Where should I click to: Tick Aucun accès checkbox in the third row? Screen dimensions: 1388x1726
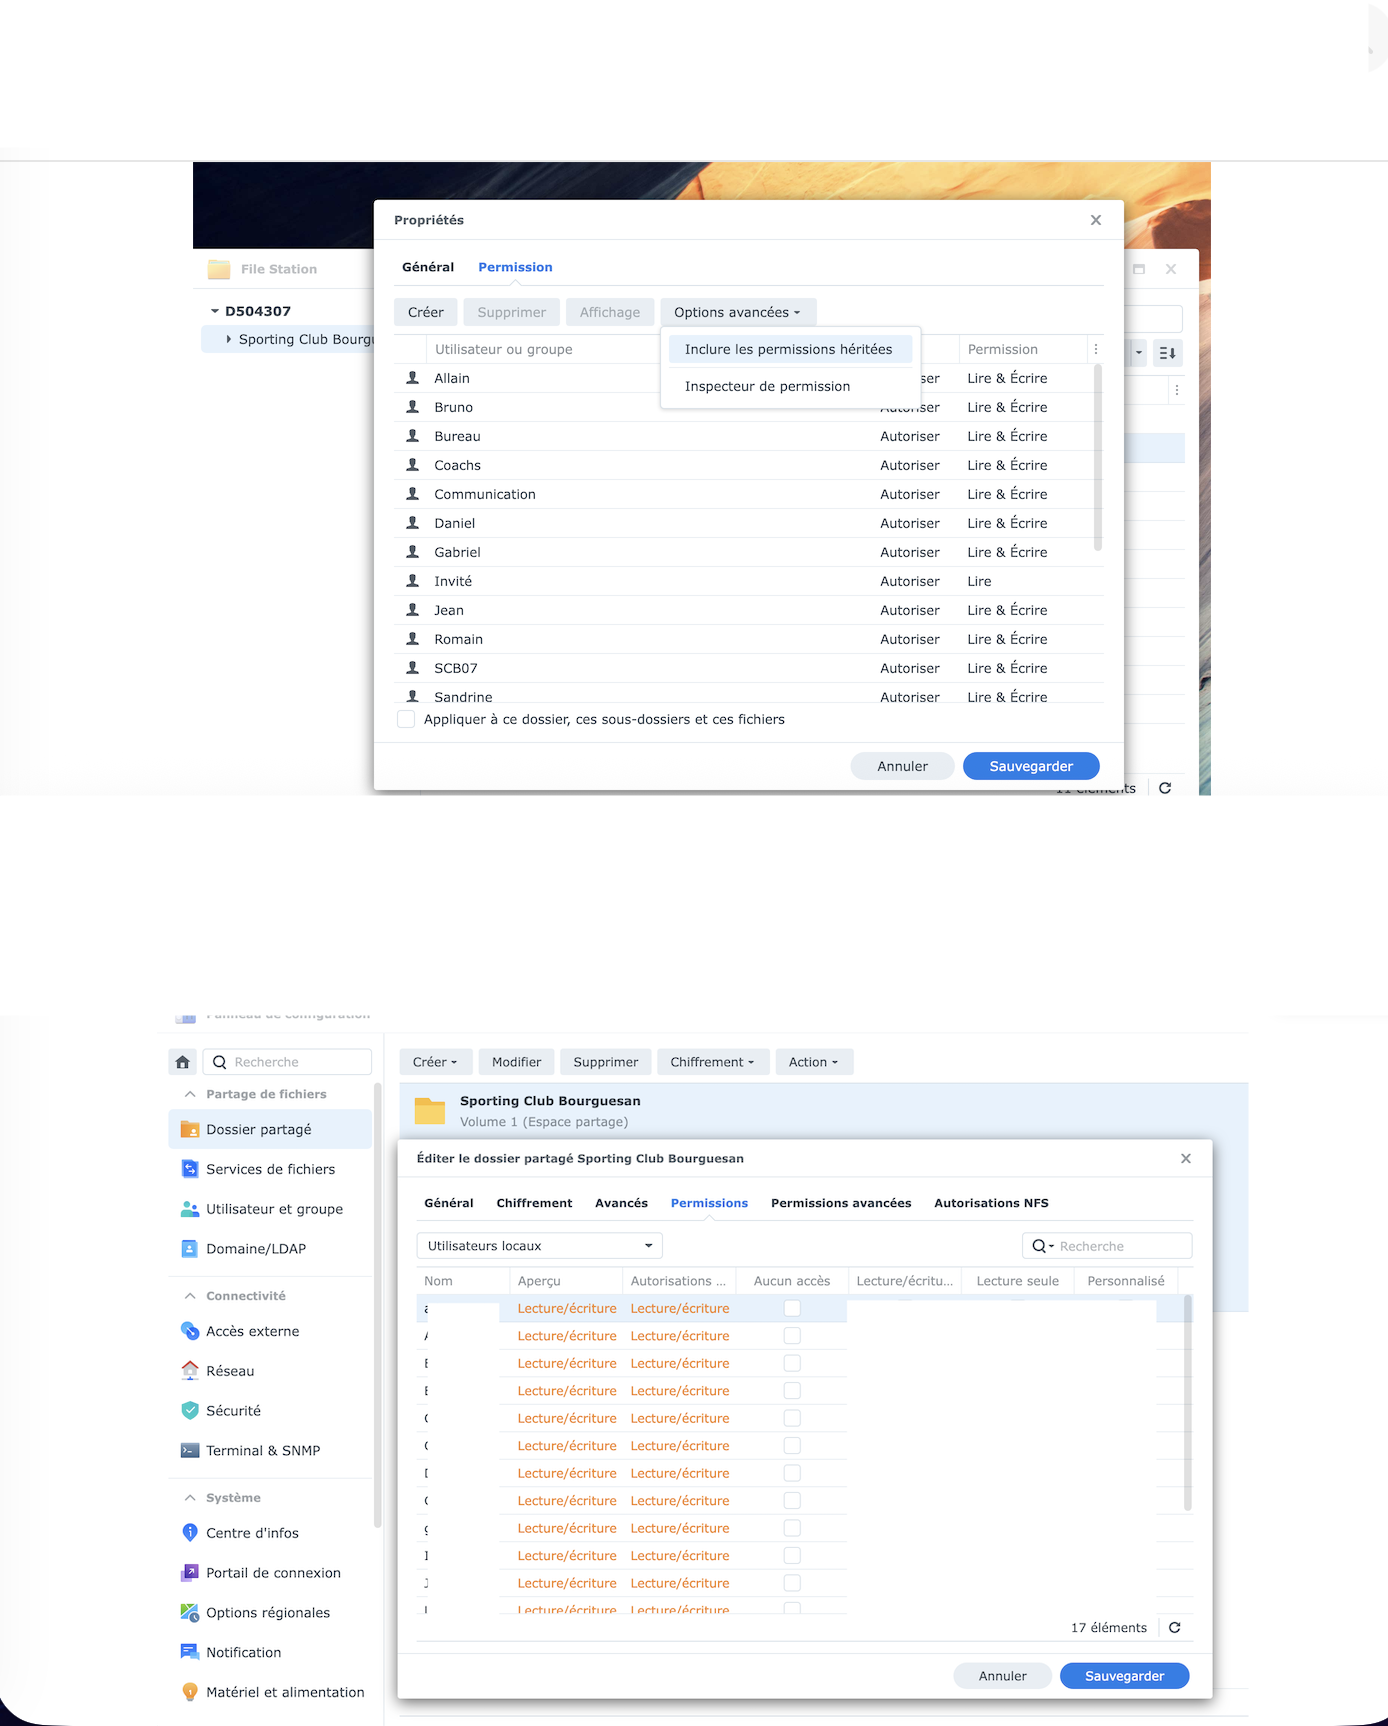click(x=792, y=1363)
